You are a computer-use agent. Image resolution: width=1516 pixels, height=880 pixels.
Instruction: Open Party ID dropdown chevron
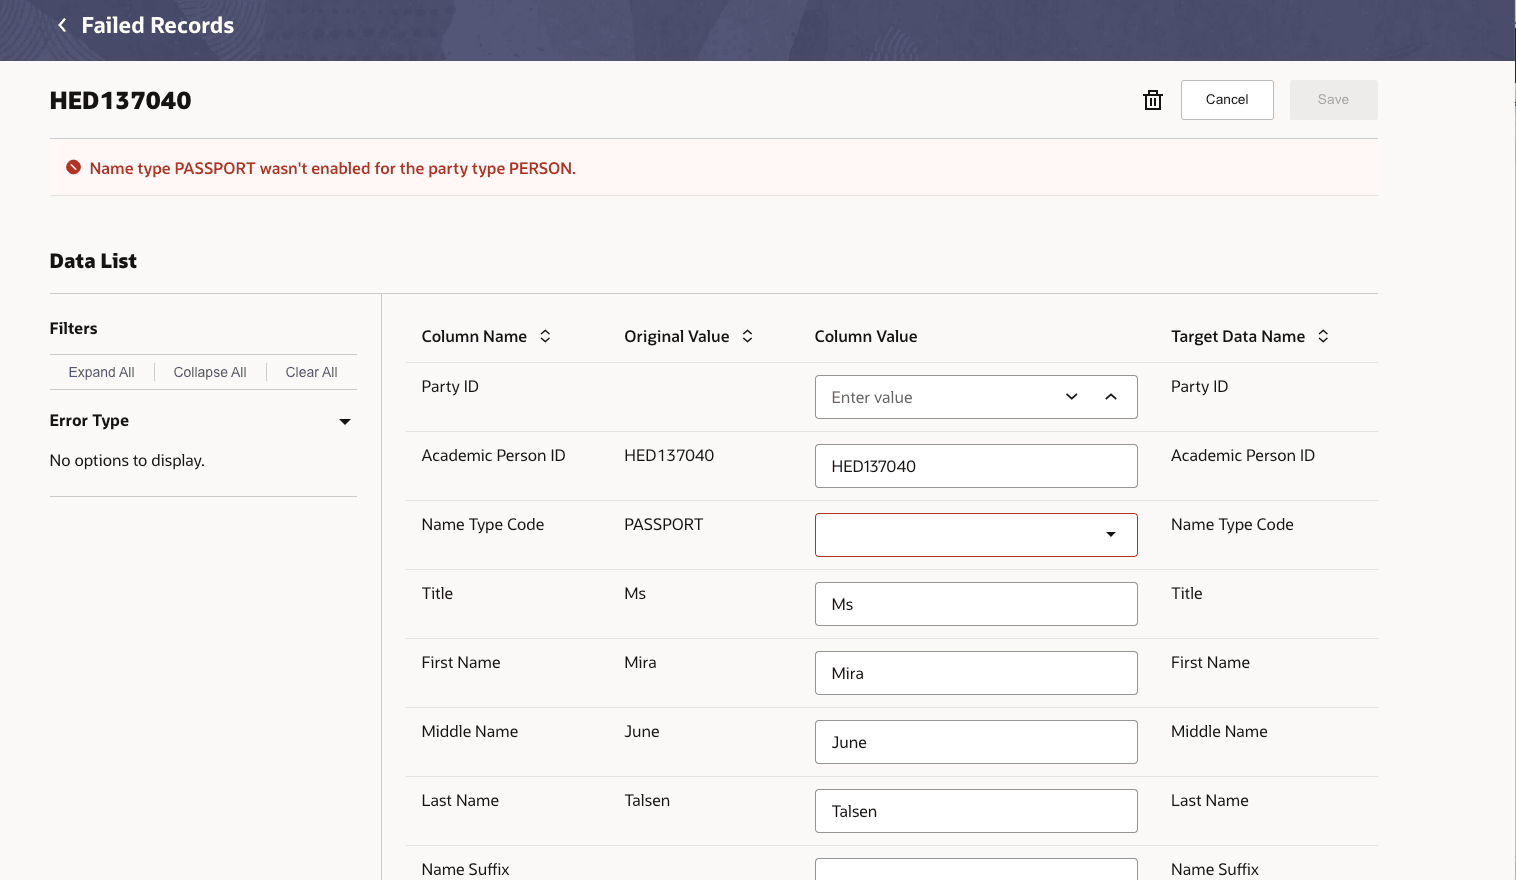tap(1072, 397)
